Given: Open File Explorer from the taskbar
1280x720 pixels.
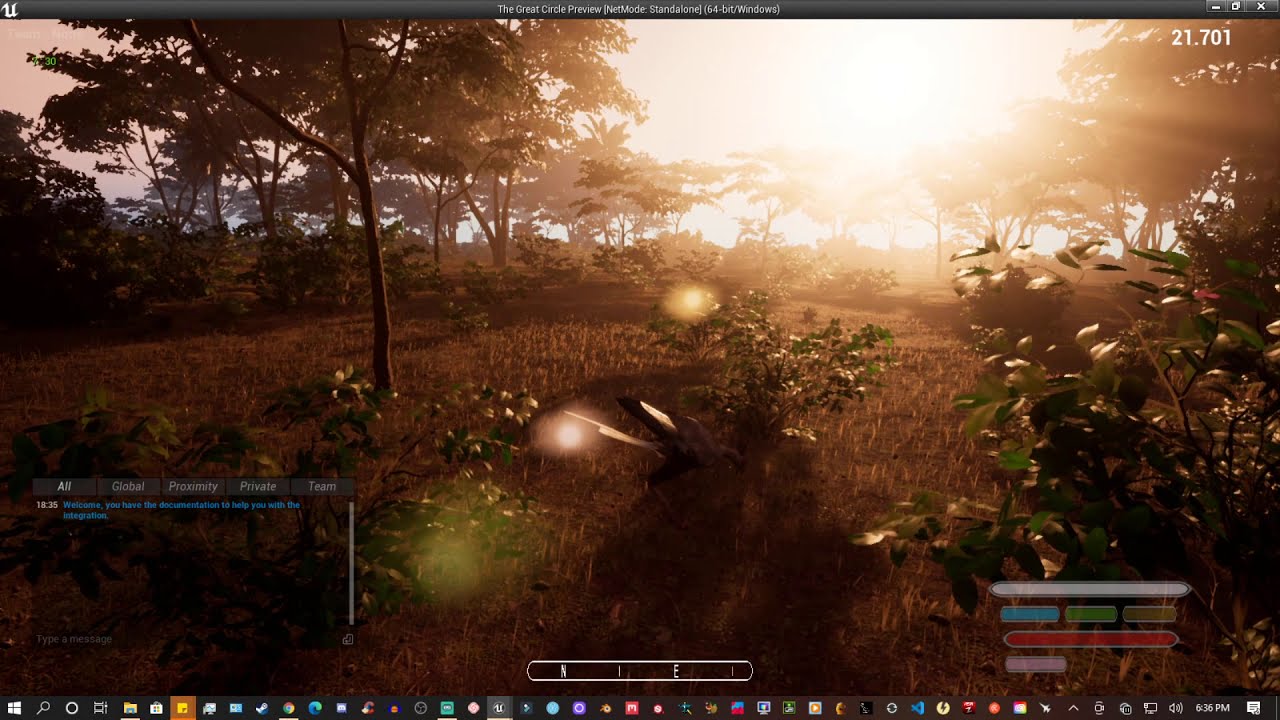Looking at the screenshot, I should coord(130,708).
